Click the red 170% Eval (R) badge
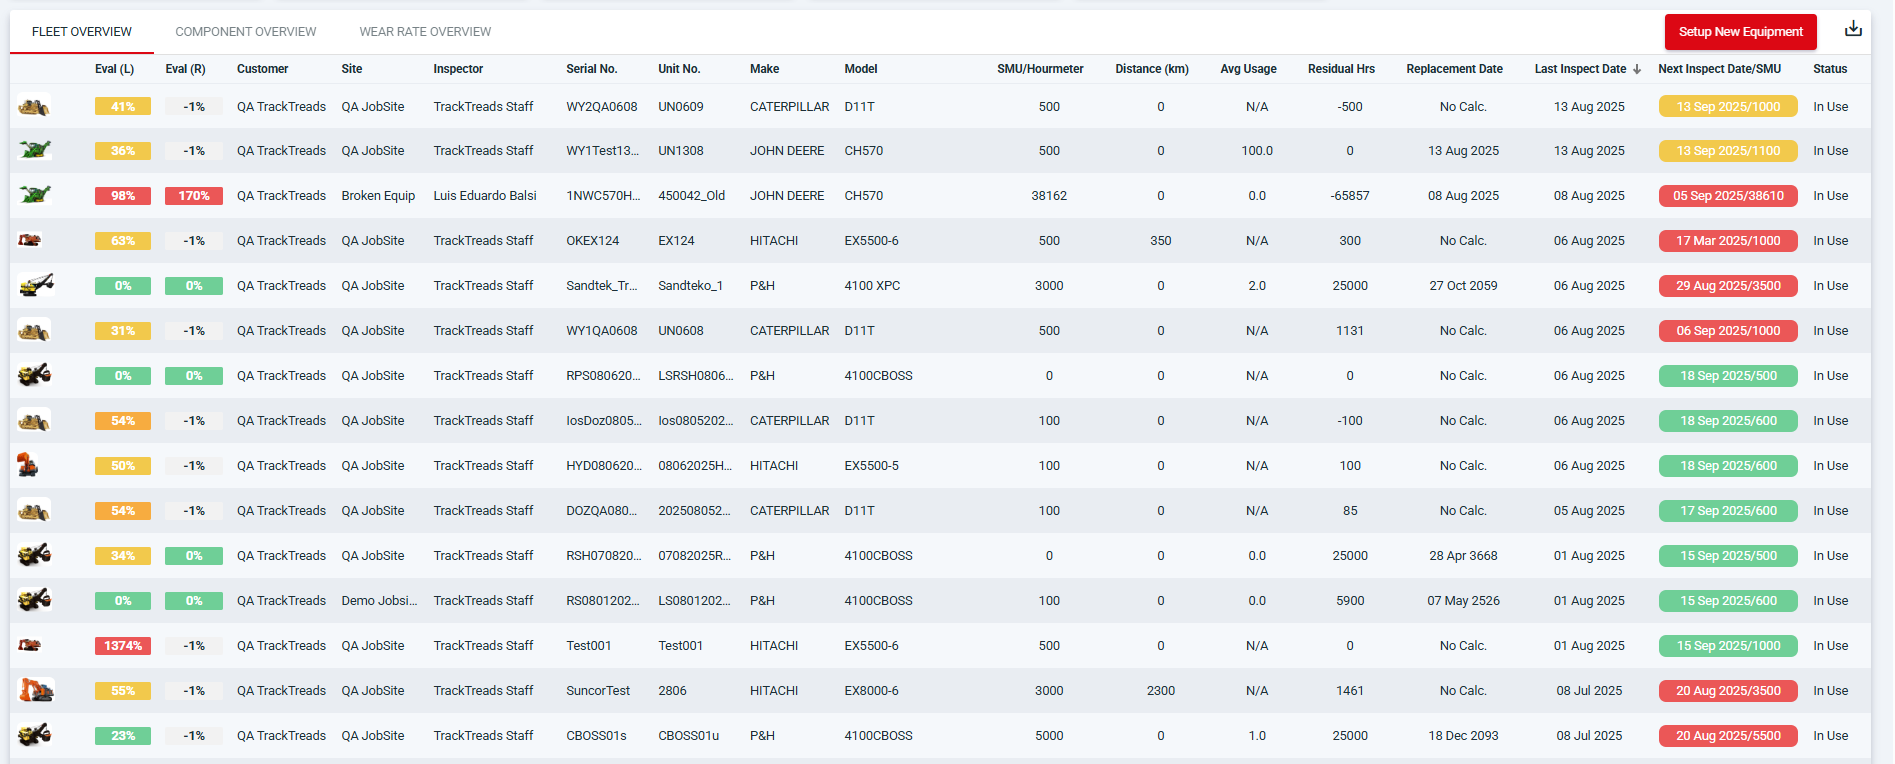Viewport: 1895px width, 764px height. coord(193,196)
